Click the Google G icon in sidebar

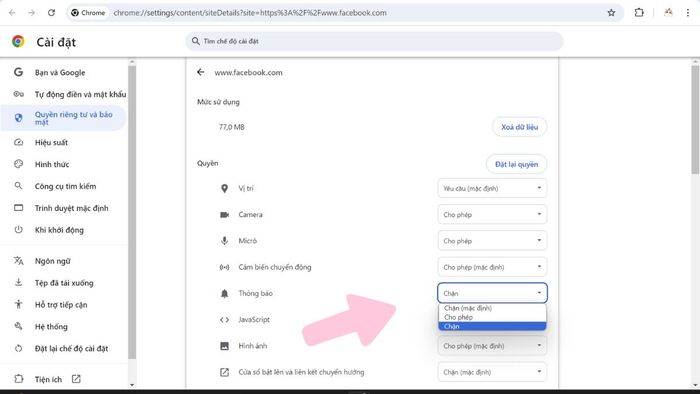[18, 72]
